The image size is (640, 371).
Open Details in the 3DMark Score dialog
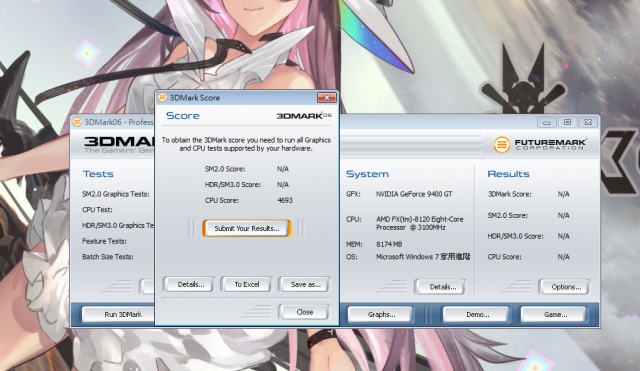coord(189,284)
